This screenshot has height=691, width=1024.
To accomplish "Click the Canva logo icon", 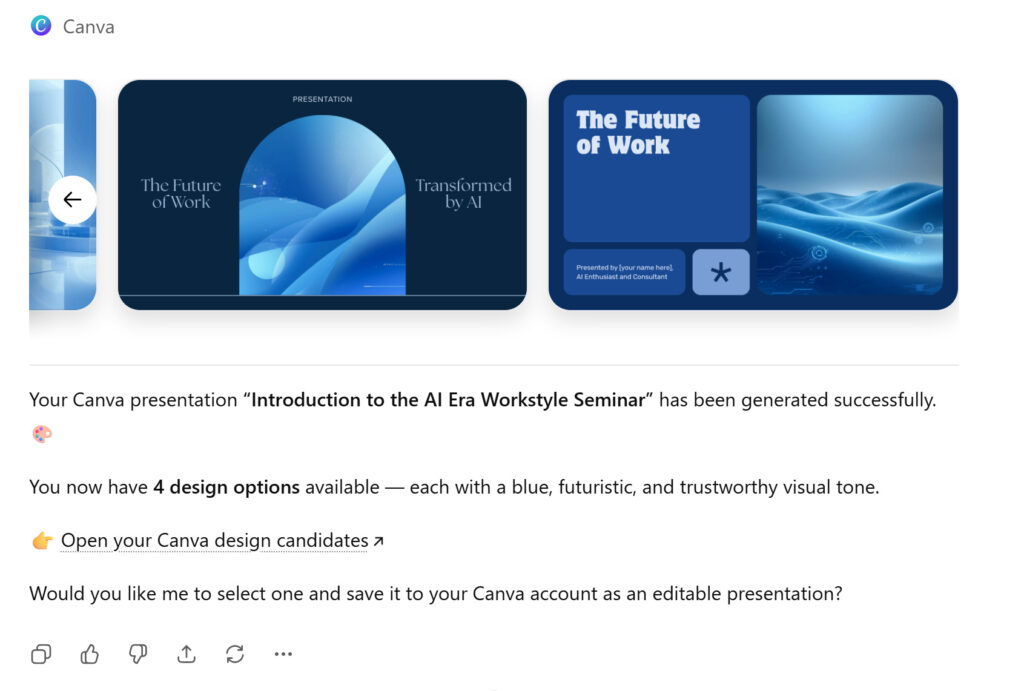I will pyautogui.click(x=41, y=26).
